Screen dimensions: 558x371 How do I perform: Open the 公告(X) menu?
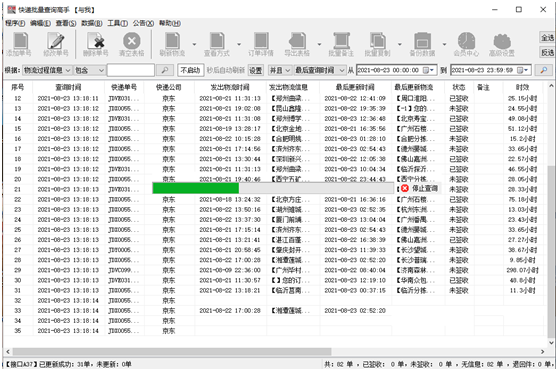pyautogui.click(x=143, y=23)
